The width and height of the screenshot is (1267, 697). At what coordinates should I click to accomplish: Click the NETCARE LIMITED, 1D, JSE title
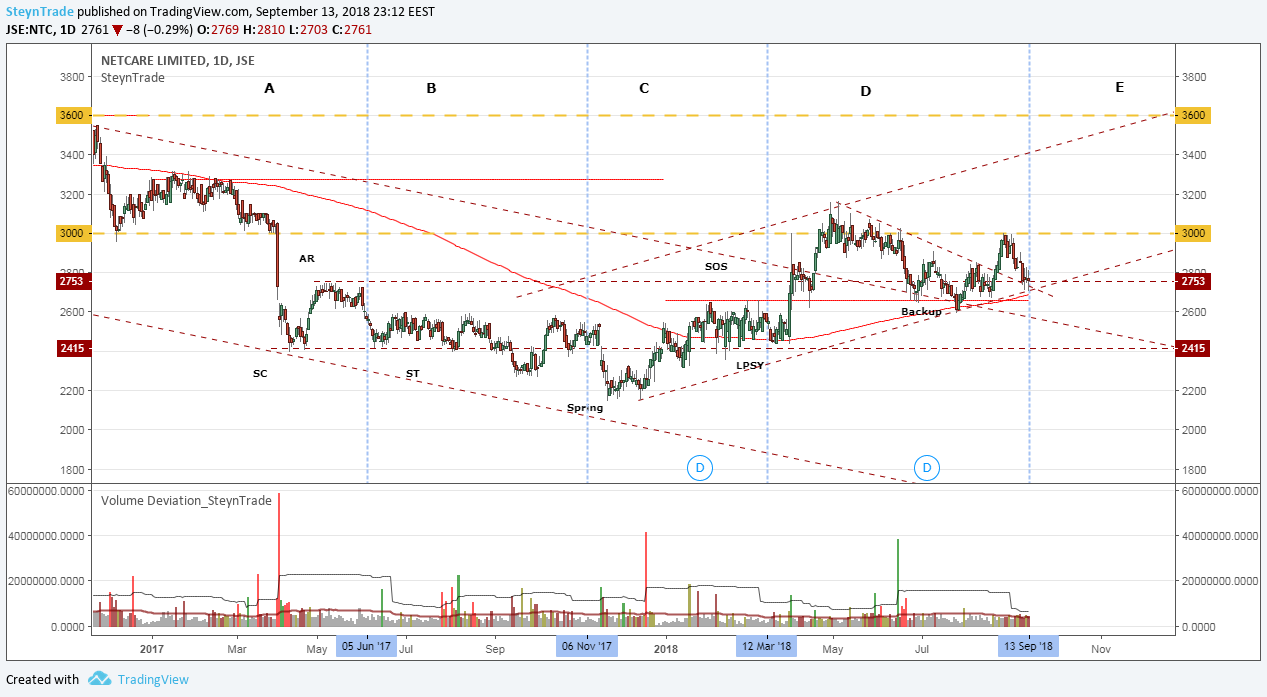(178, 60)
